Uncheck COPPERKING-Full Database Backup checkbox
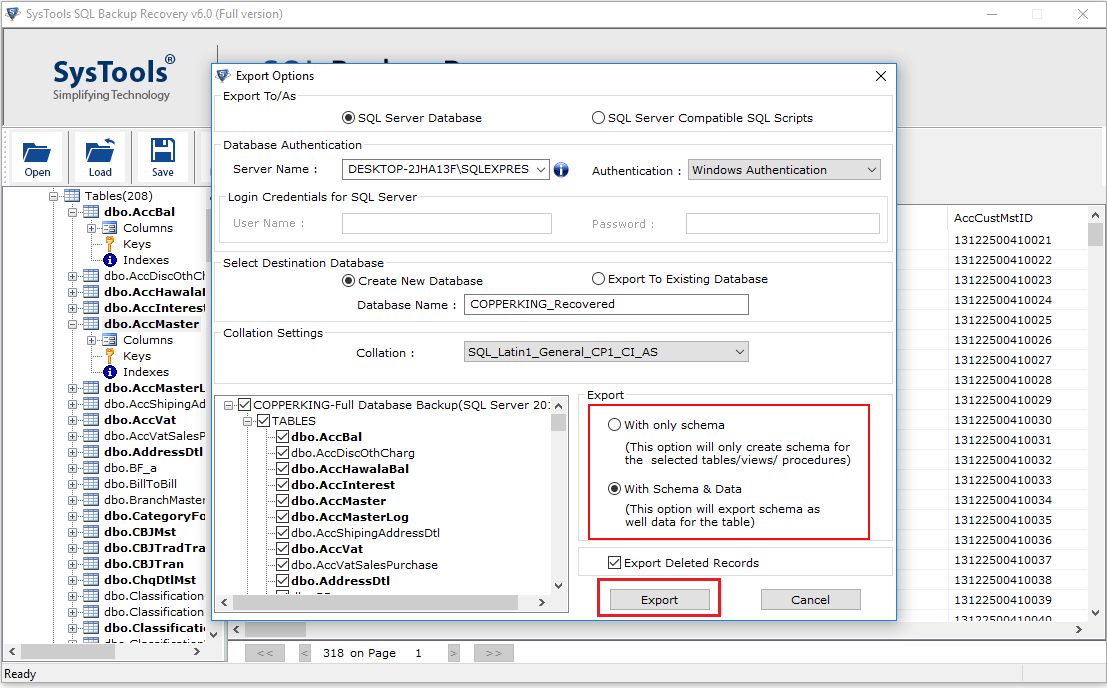Image resolution: width=1107 pixels, height=688 pixels. 244,404
